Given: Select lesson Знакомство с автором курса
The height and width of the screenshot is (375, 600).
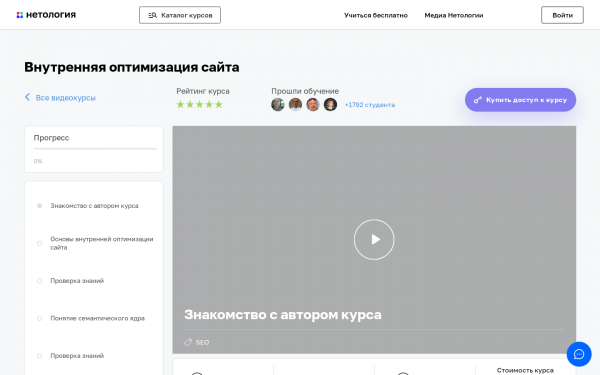Looking at the screenshot, I should pos(94,206).
